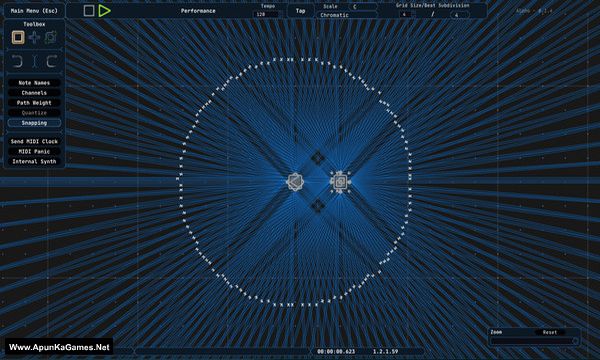Click the undo arrow icon

pos(17,61)
